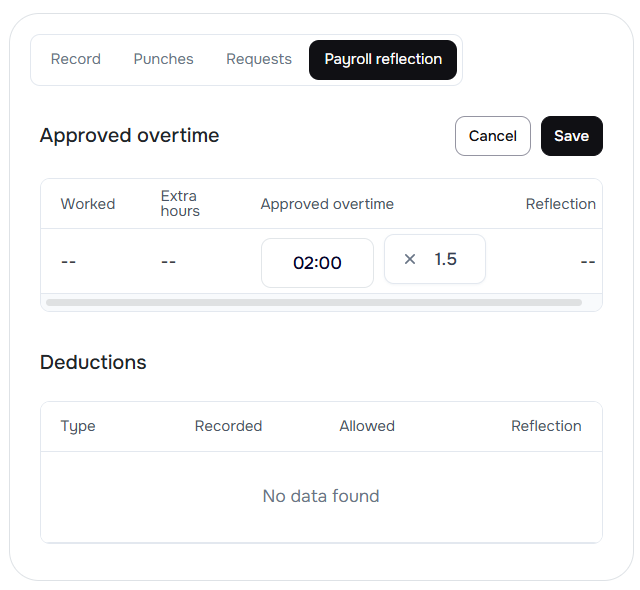
Task: Save the approved overtime changes
Action: coord(571,136)
